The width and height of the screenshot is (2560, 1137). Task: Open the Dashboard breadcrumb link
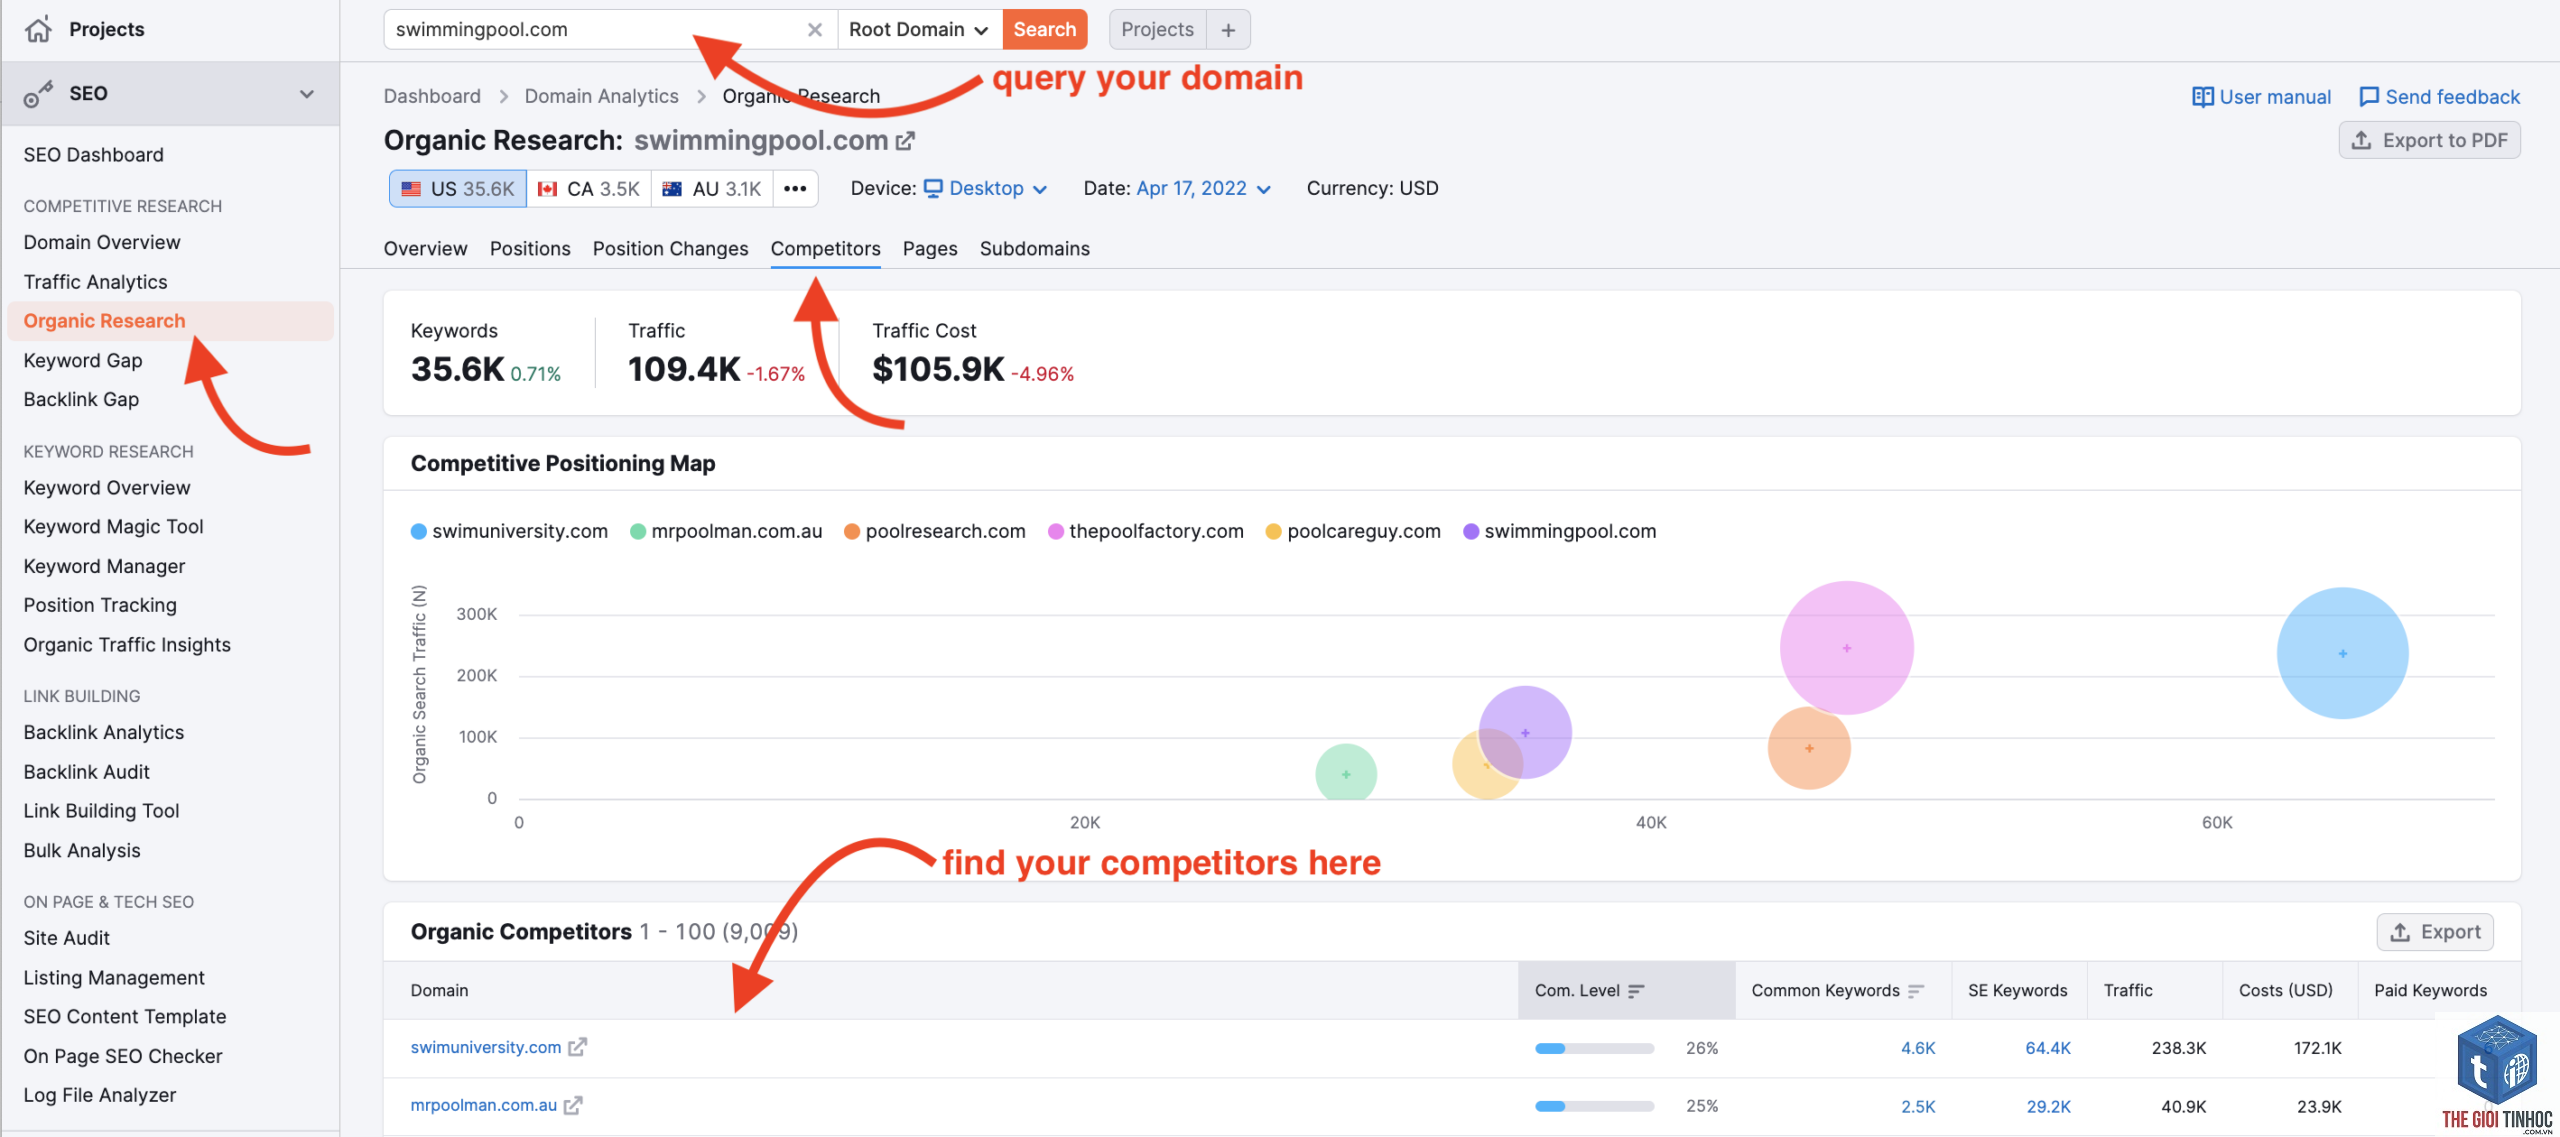point(432,97)
